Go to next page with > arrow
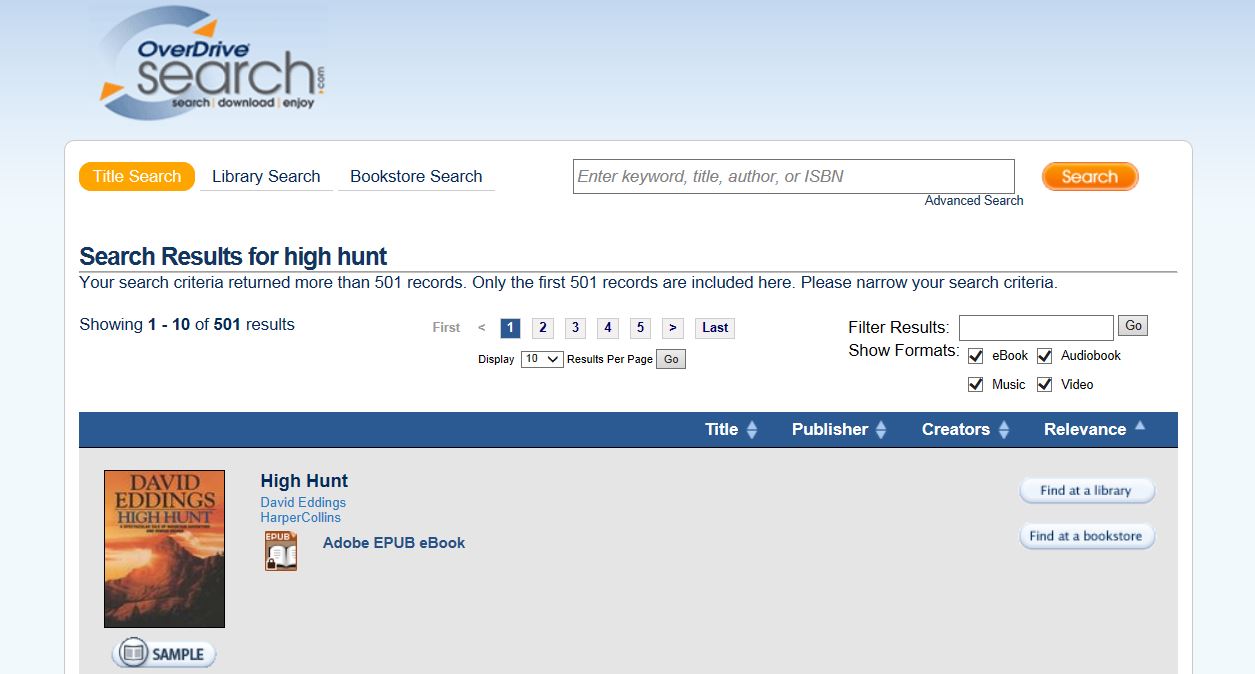The image size is (1255, 674). point(673,328)
